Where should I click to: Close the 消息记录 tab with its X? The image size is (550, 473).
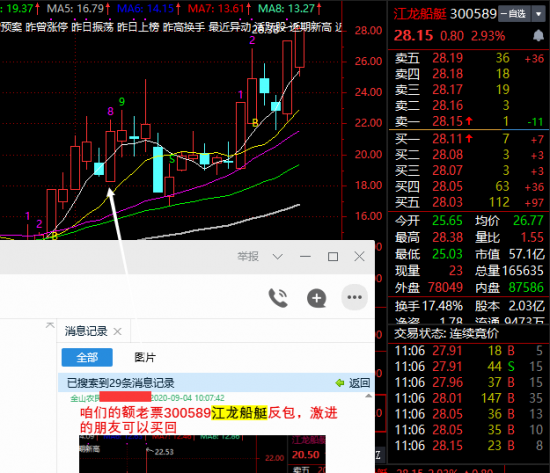click(x=118, y=331)
